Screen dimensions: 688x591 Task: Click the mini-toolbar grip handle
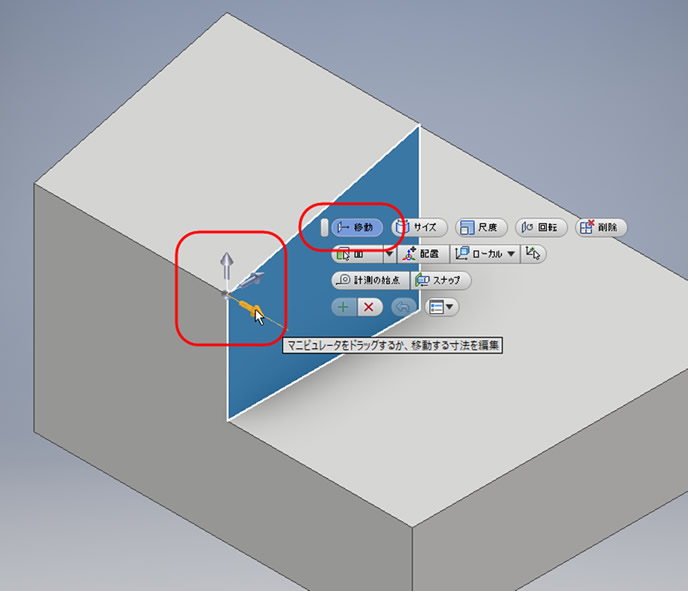point(324,227)
